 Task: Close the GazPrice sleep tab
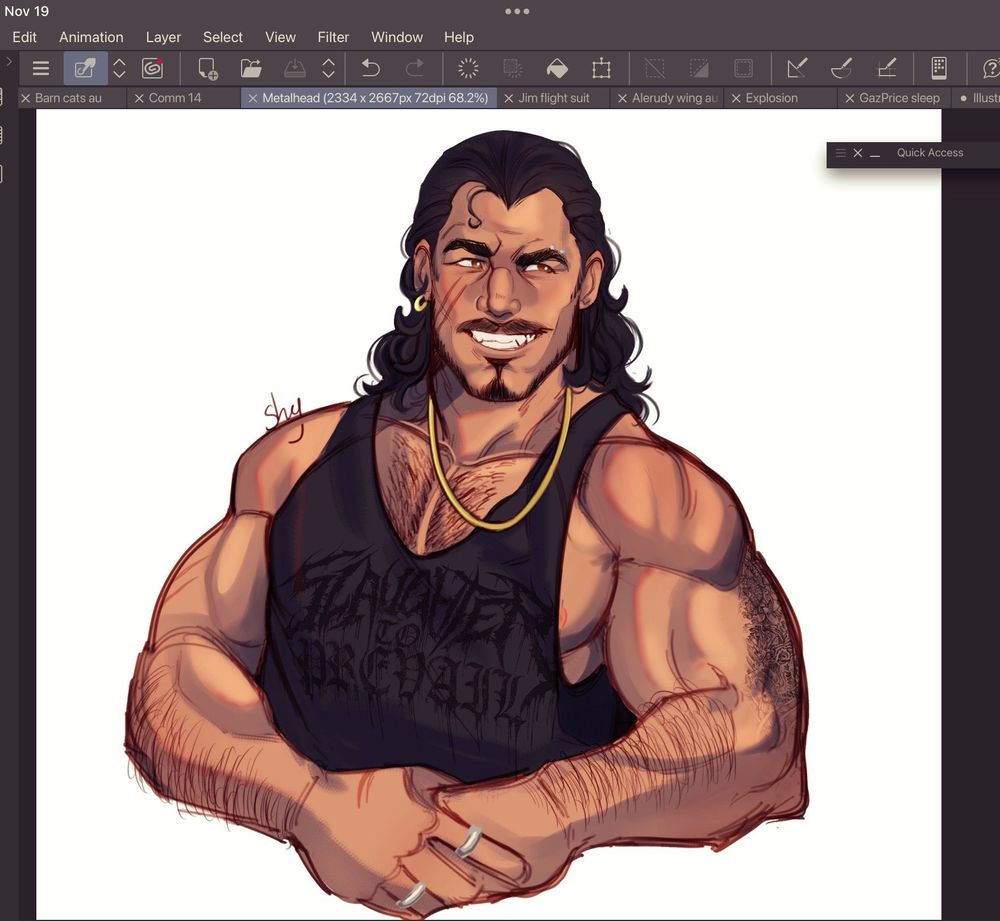click(849, 98)
